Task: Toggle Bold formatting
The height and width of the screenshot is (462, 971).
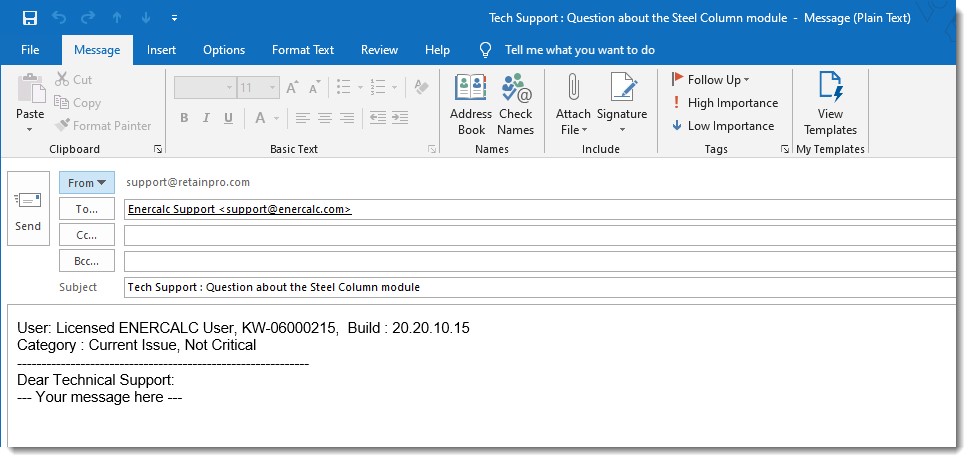Action: 184,118
